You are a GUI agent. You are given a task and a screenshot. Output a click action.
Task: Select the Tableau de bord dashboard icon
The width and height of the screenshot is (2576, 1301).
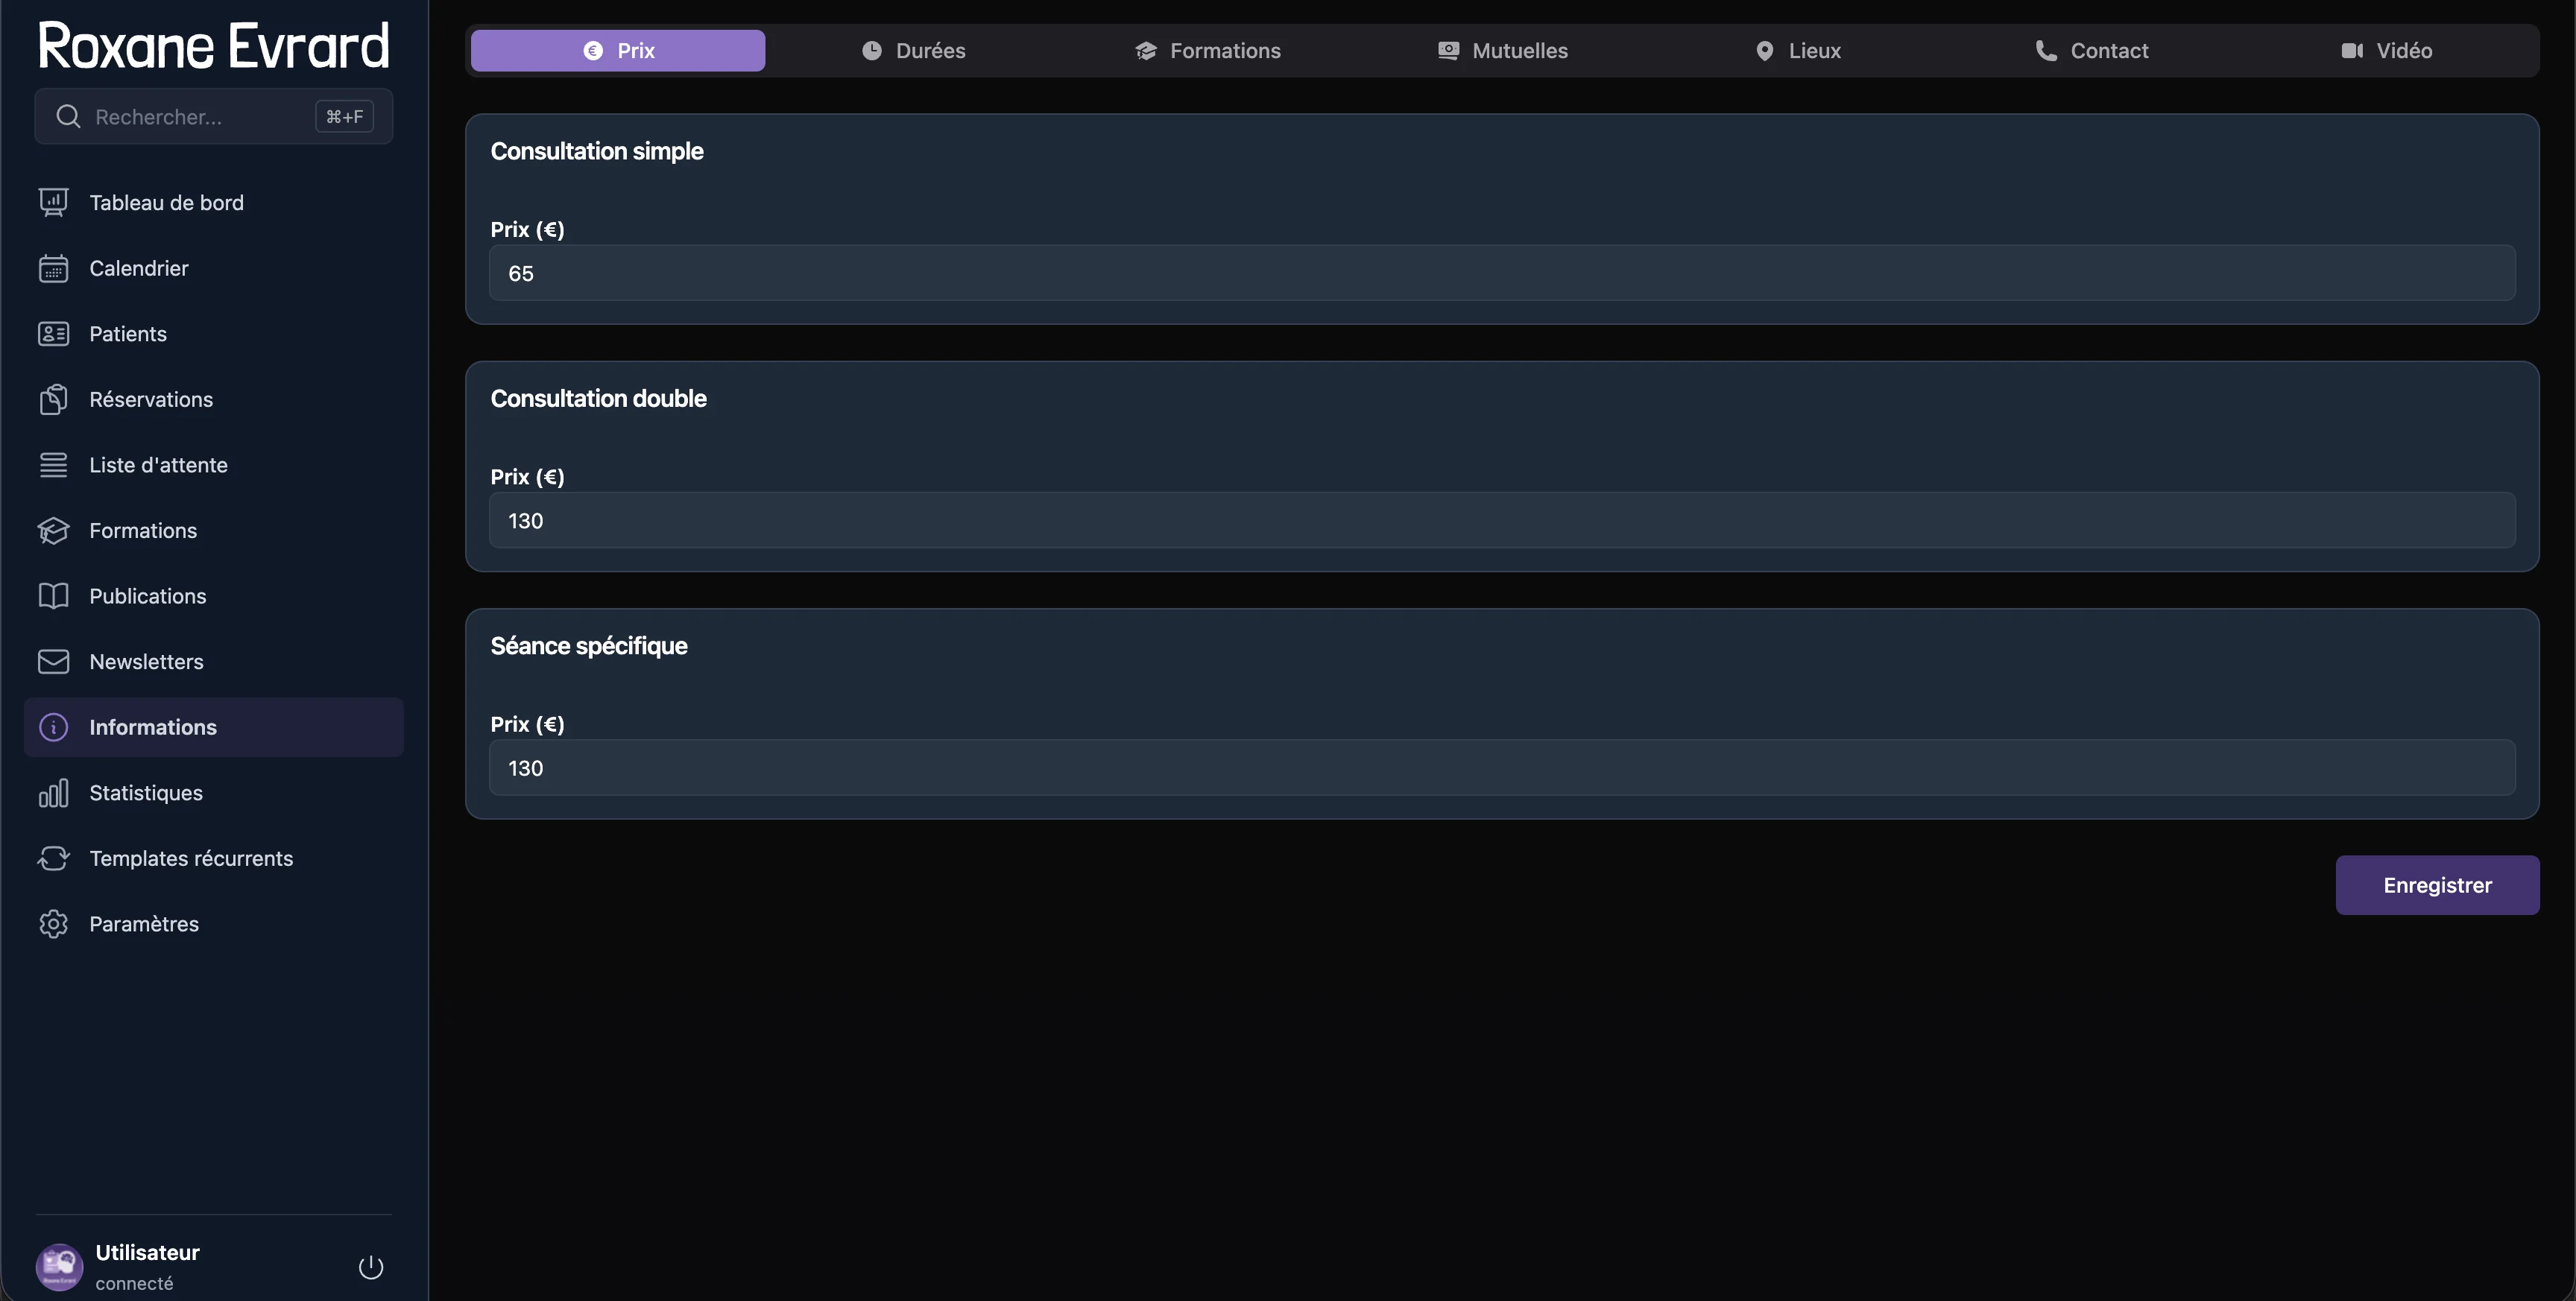(x=53, y=201)
